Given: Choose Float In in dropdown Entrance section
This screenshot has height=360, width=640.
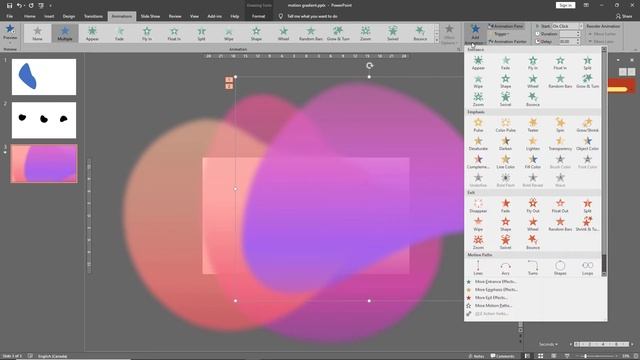Looking at the screenshot, I should coord(560,63).
